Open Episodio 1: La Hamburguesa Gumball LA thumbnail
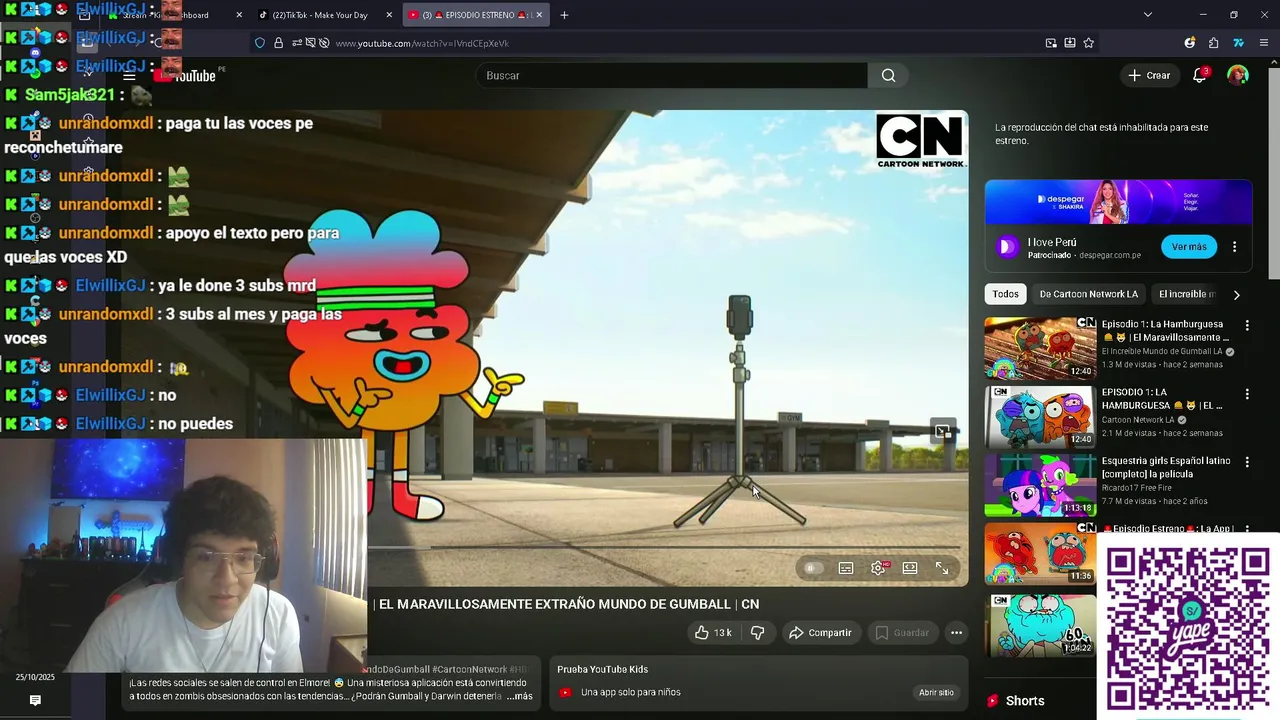Screen dimensions: 1280x720 (x=1040, y=348)
